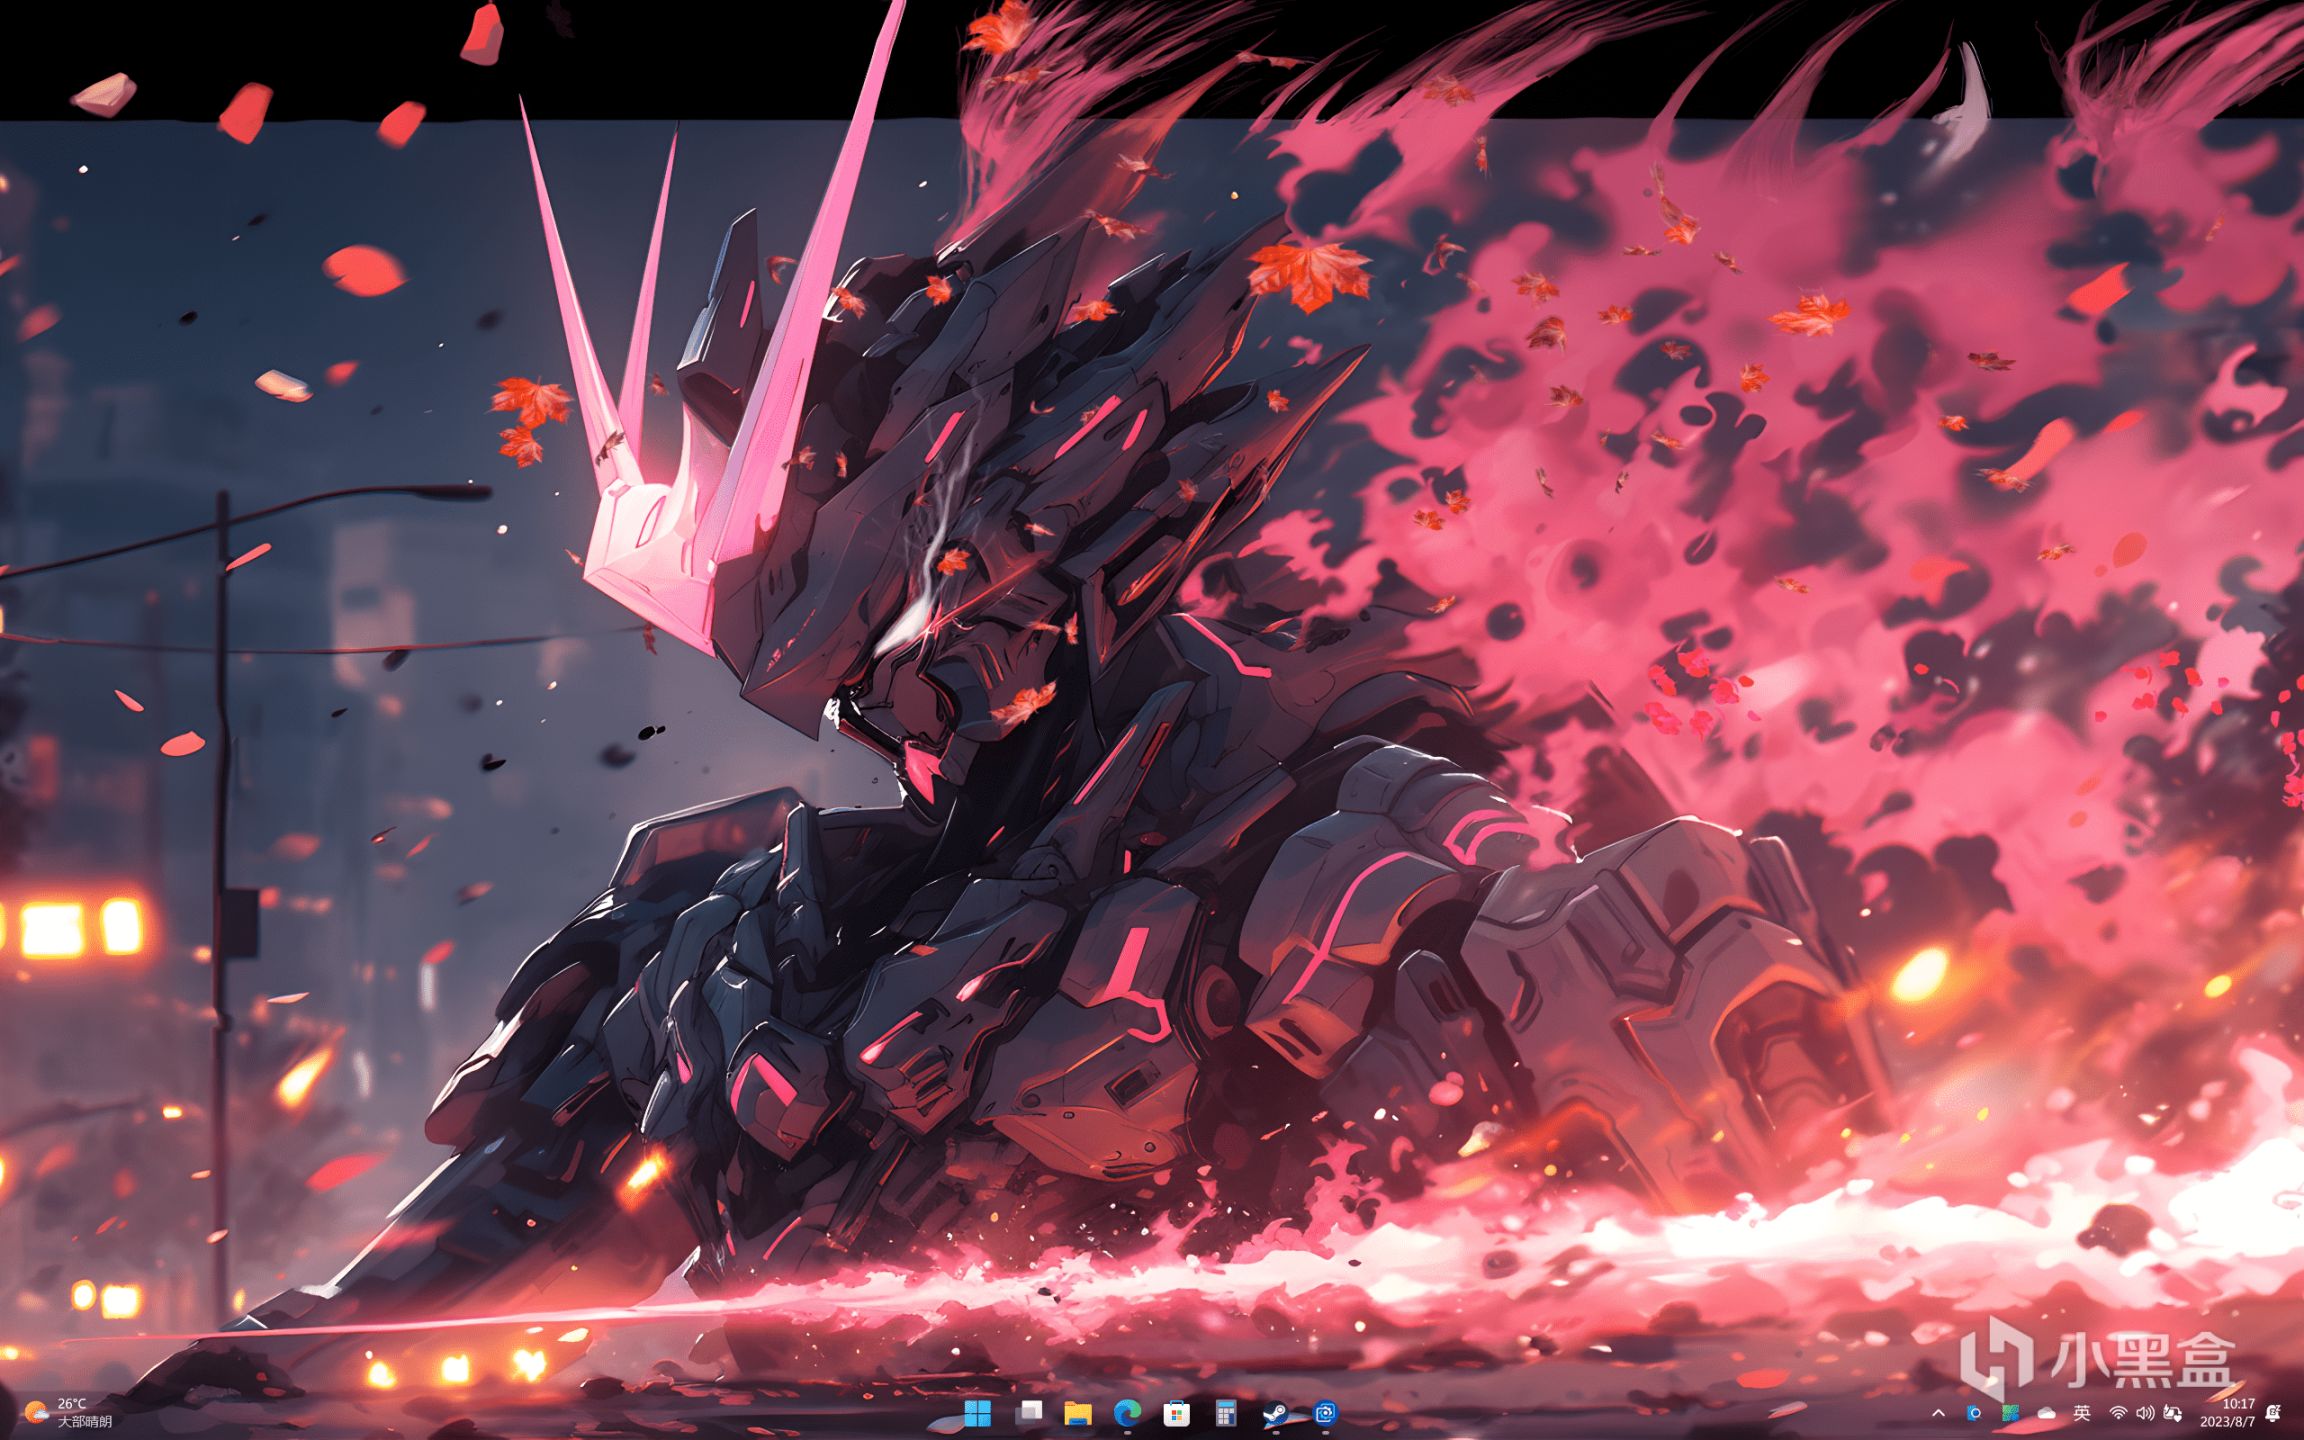
Task: Open the weather widget showing 26°C
Action: pyautogui.click(x=68, y=1413)
